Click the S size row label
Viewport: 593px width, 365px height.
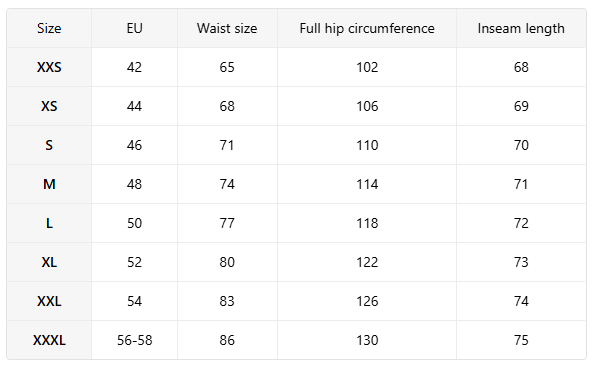49,145
